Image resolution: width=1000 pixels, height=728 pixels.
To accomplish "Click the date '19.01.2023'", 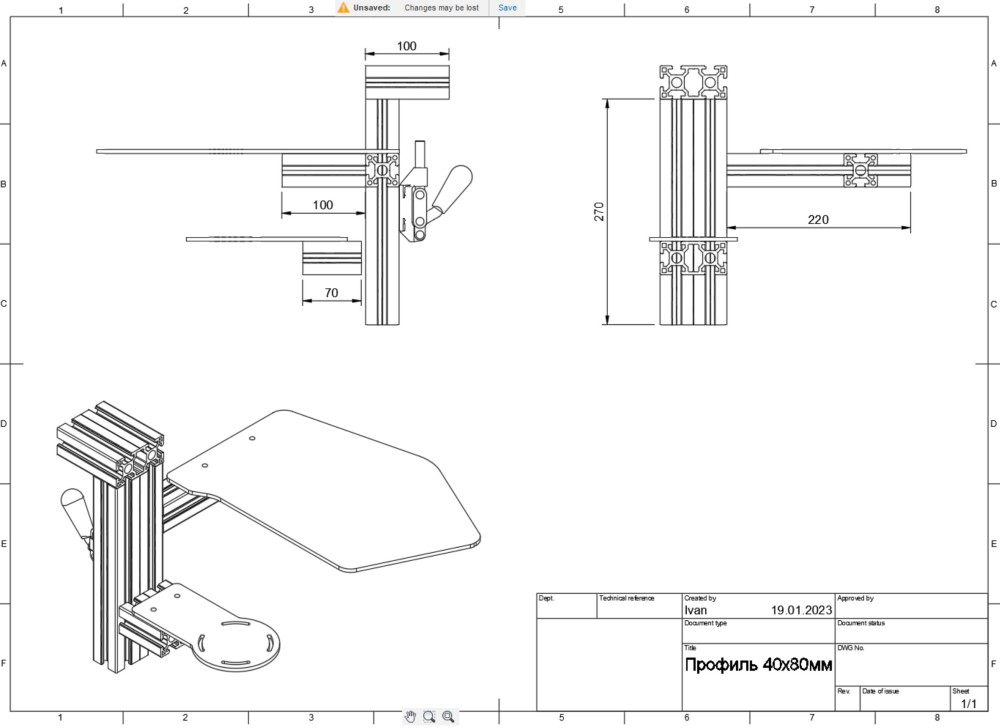I will [x=802, y=610].
